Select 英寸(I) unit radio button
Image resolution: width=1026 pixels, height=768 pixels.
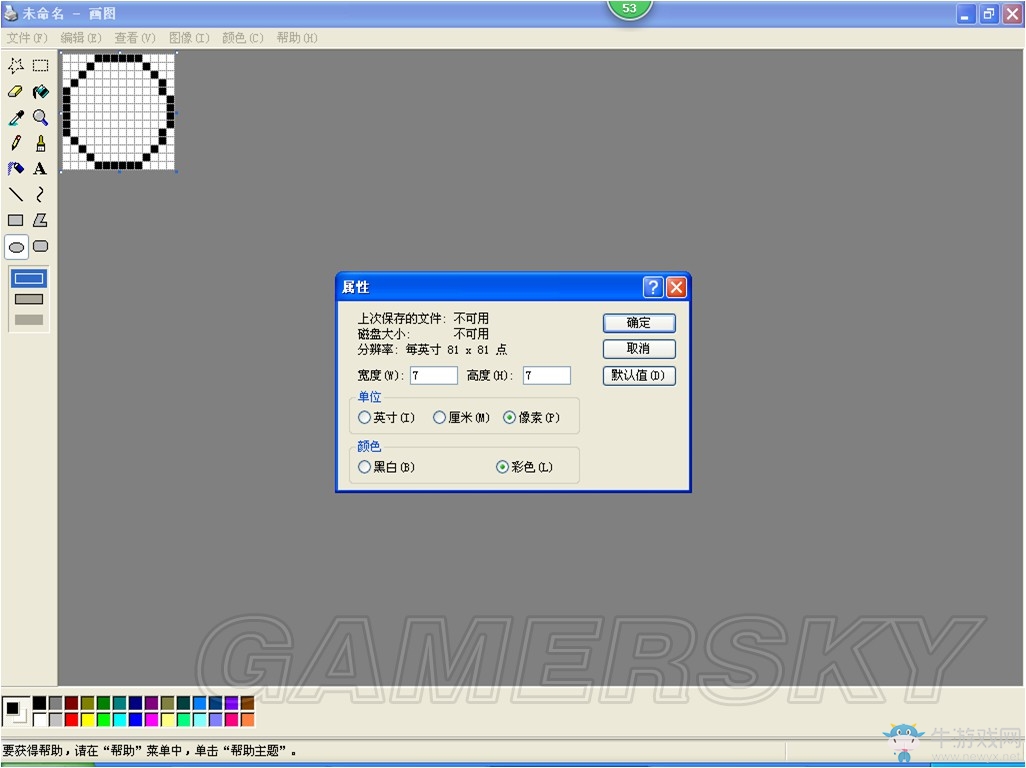(x=387, y=417)
